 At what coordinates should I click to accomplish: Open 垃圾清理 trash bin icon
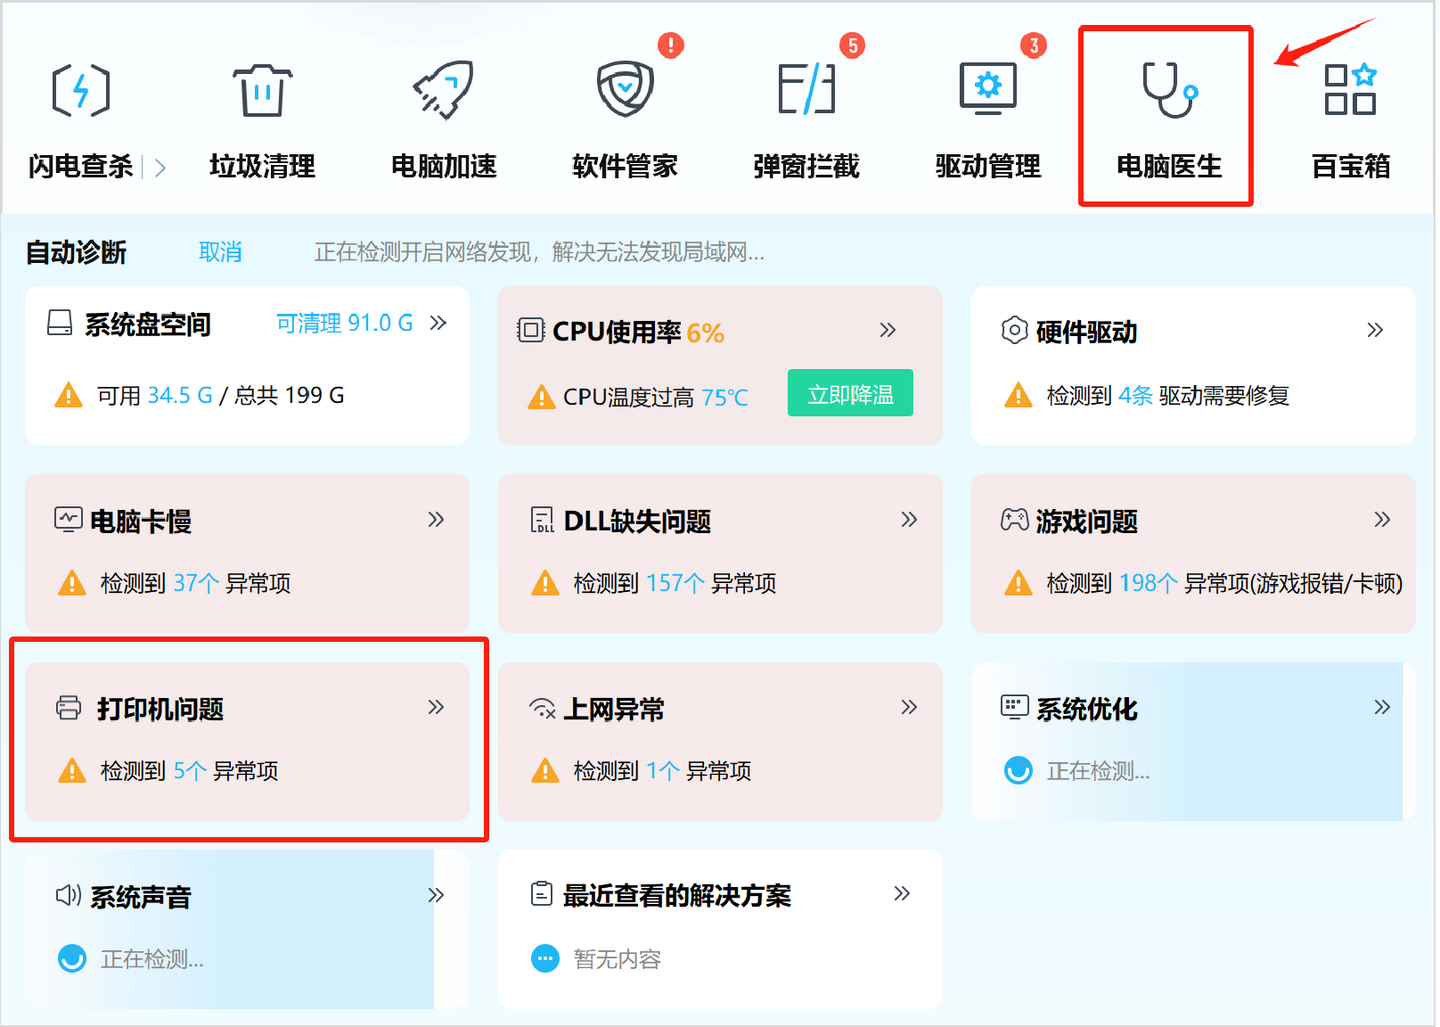pyautogui.click(x=262, y=90)
